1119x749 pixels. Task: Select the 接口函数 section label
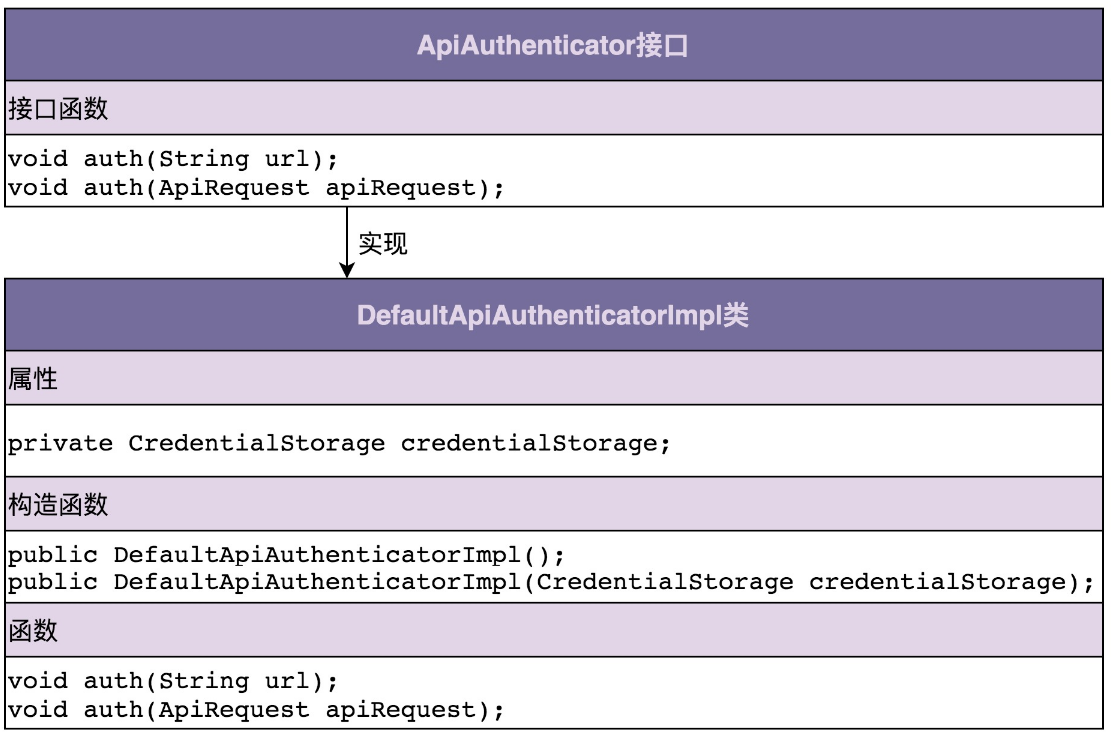point(58,109)
